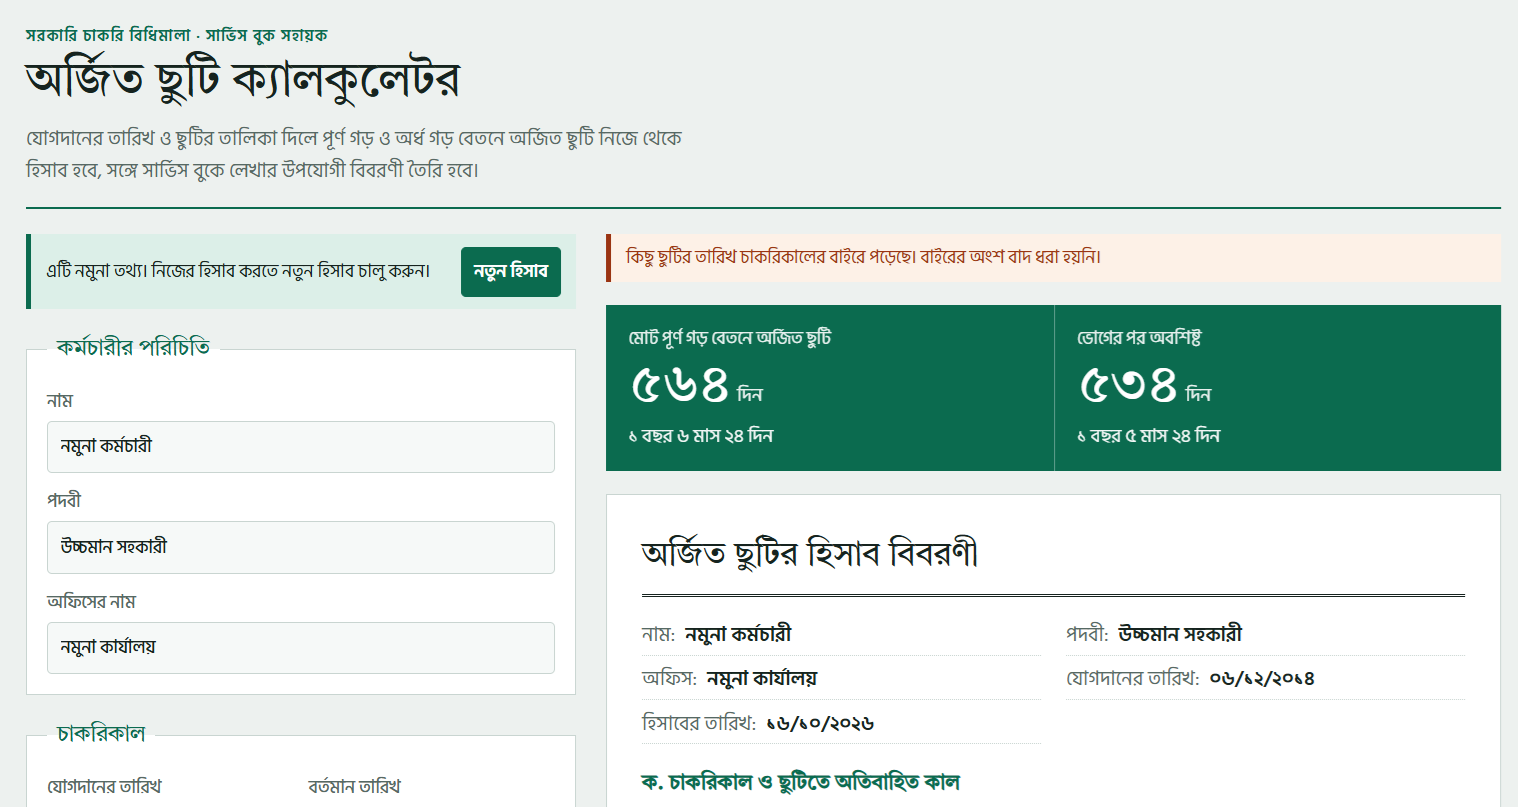The width and height of the screenshot is (1518, 807).
Task: Click the warning about leave dates outside service
Action: (1053, 257)
